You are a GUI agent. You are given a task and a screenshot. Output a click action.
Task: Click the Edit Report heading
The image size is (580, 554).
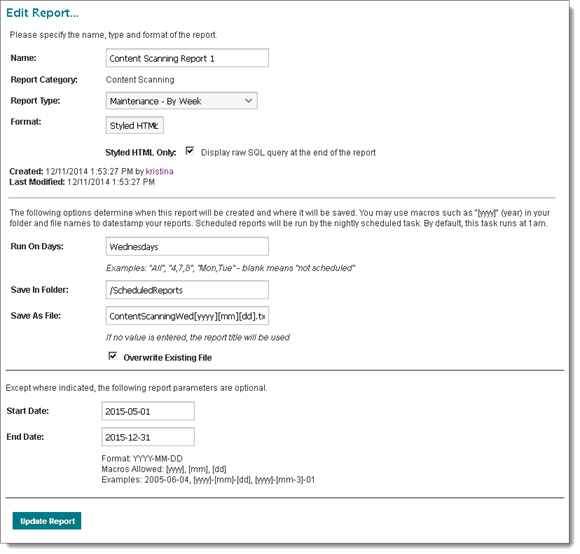42,13
